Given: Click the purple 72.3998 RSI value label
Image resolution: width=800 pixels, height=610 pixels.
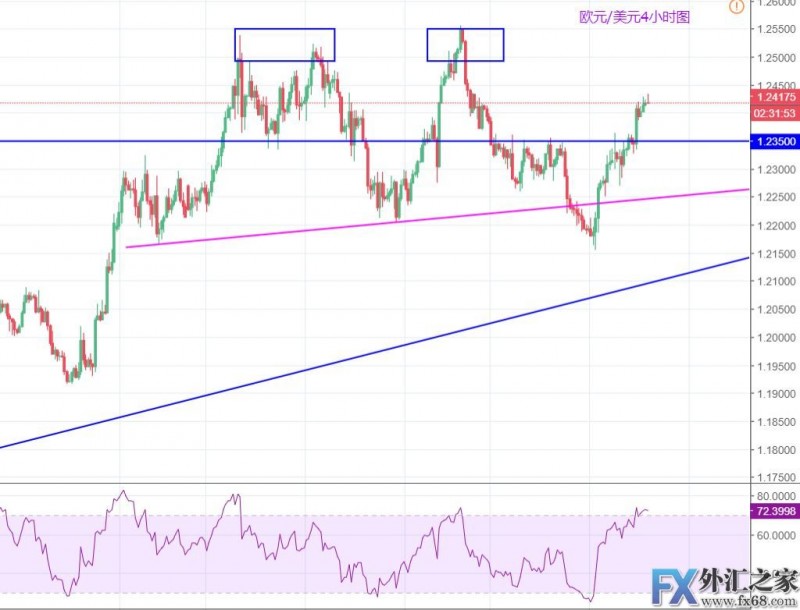Looking at the screenshot, I should point(776,511).
